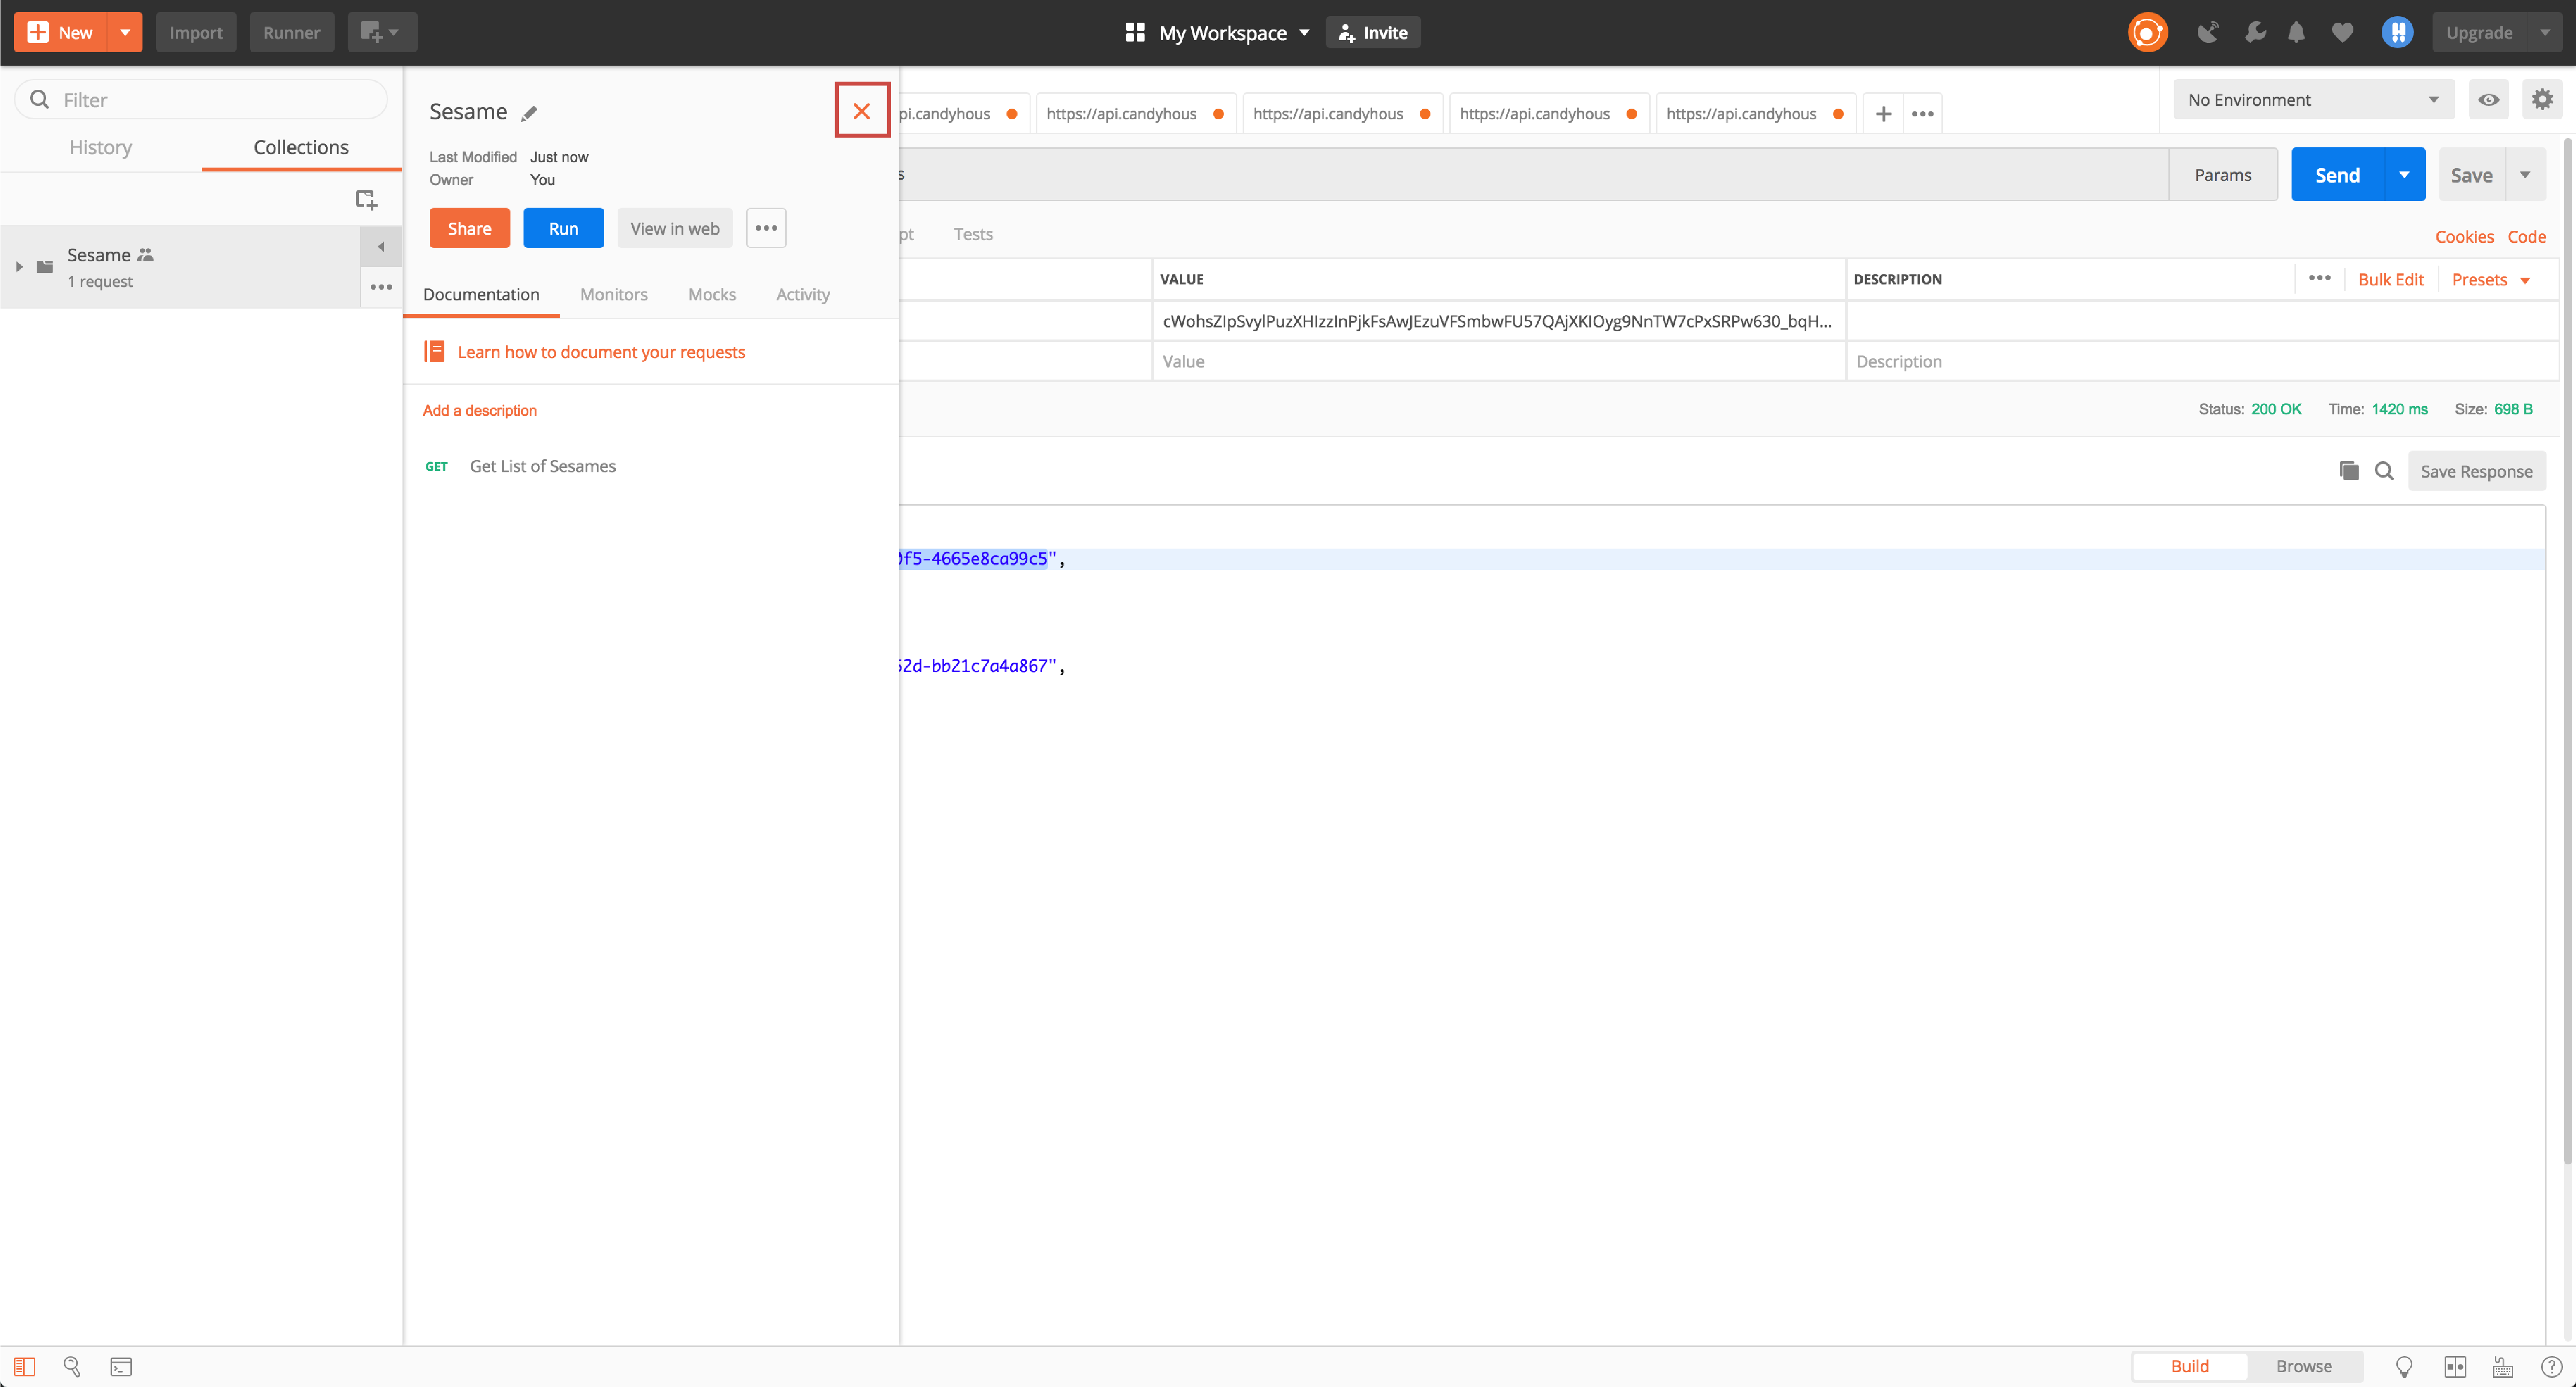Open the Save button dropdown arrow

[x=2525, y=174]
